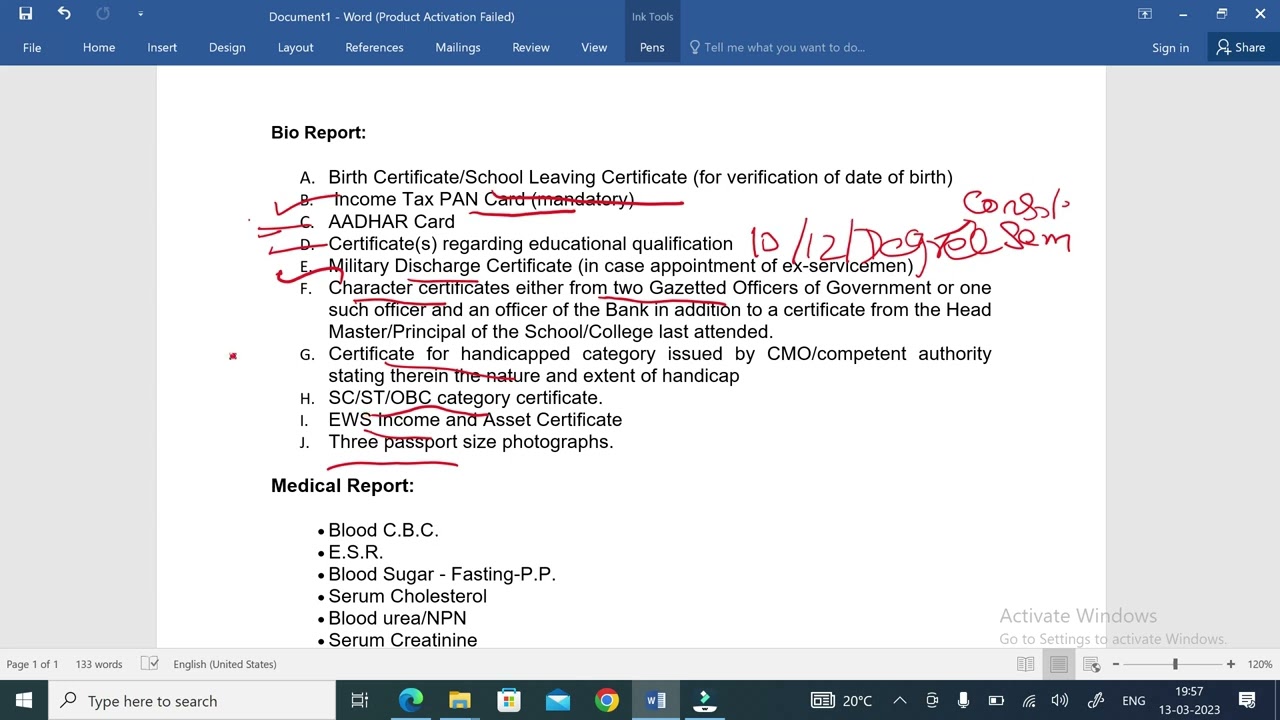Click the zoom slider handle
Viewport: 1280px width, 720px height.
point(1175,664)
